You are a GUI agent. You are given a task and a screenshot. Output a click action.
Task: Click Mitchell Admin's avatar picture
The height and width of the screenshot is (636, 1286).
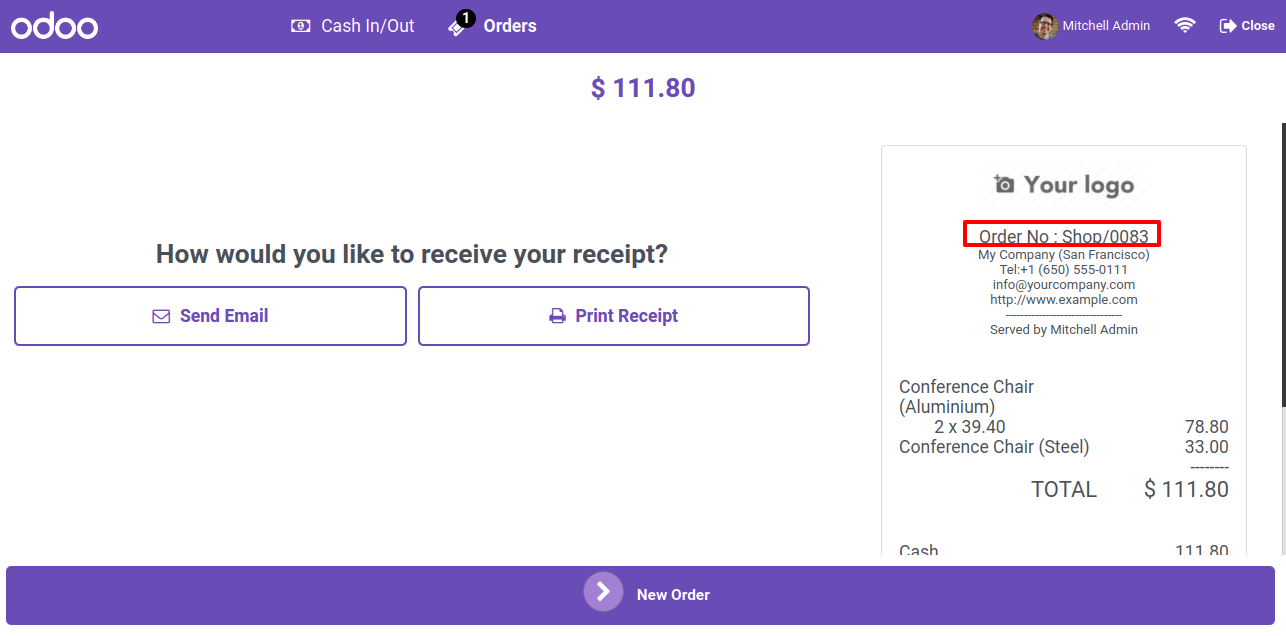click(x=1045, y=26)
